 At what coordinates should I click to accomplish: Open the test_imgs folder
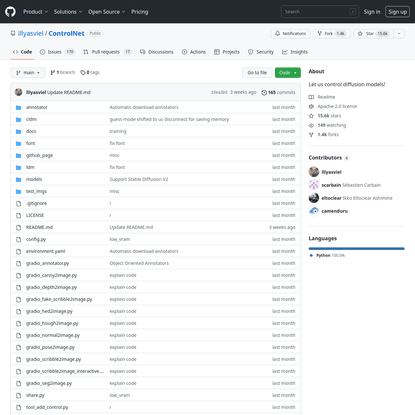coord(36,191)
